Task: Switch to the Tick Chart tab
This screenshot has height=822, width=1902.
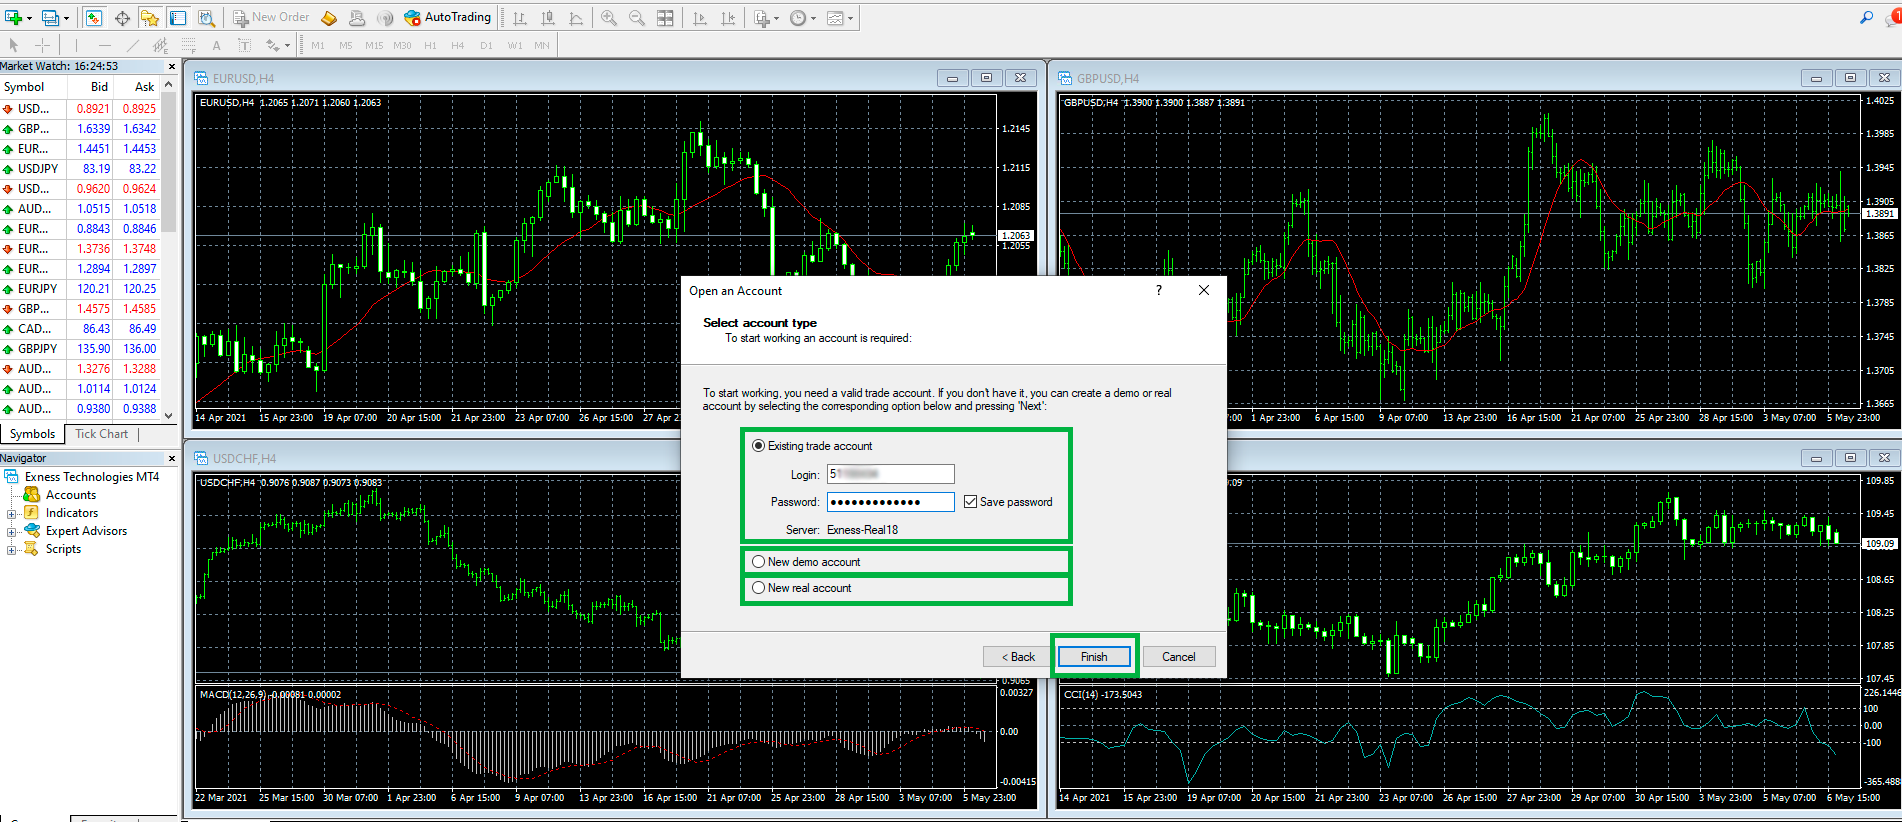Action: click(101, 434)
